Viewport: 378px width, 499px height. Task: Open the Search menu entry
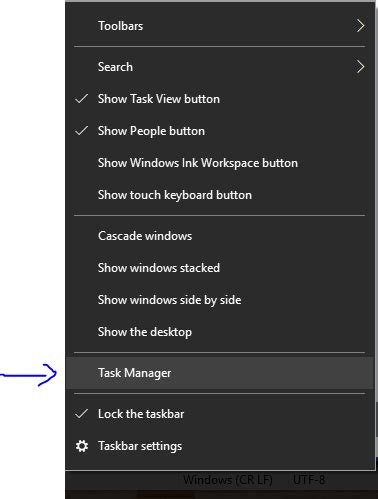(x=220, y=67)
